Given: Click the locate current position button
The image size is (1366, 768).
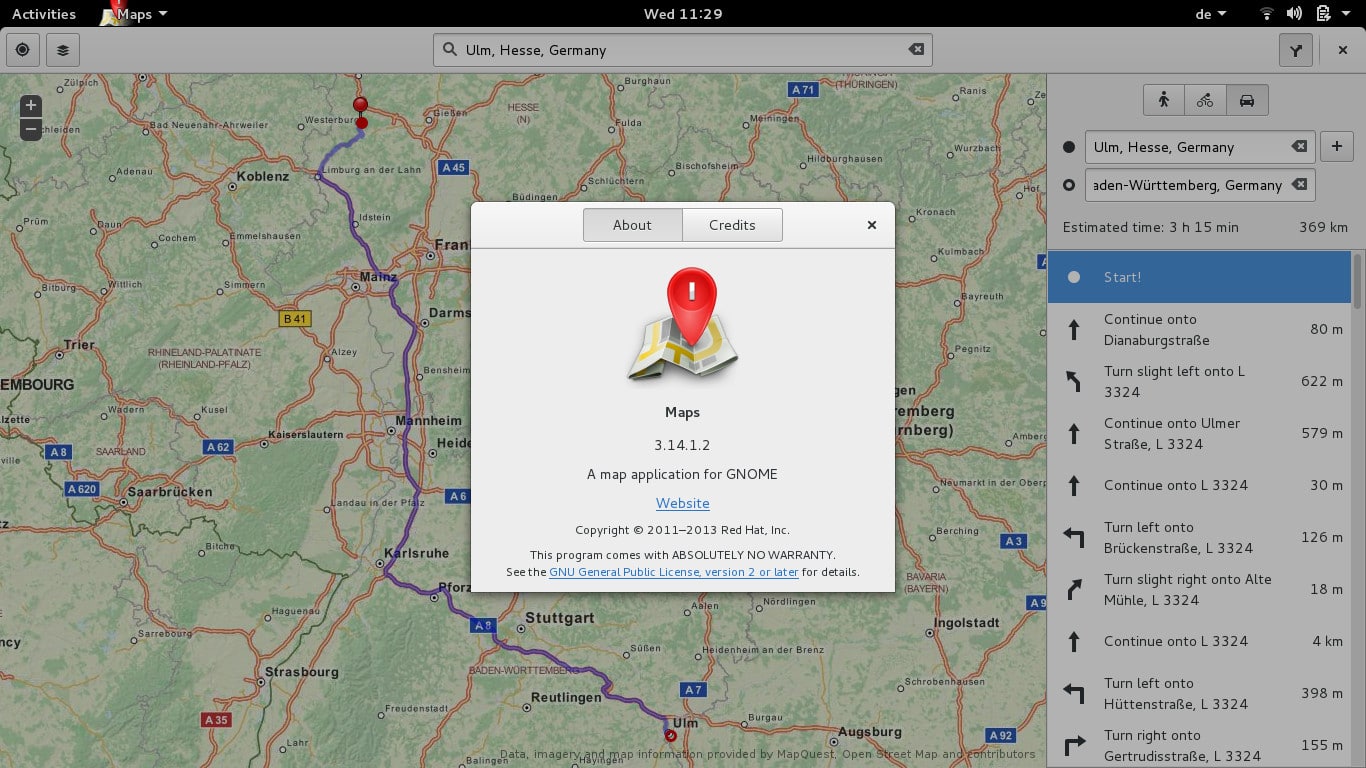Looking at the screenshot, I should click(x=23, y=50).
